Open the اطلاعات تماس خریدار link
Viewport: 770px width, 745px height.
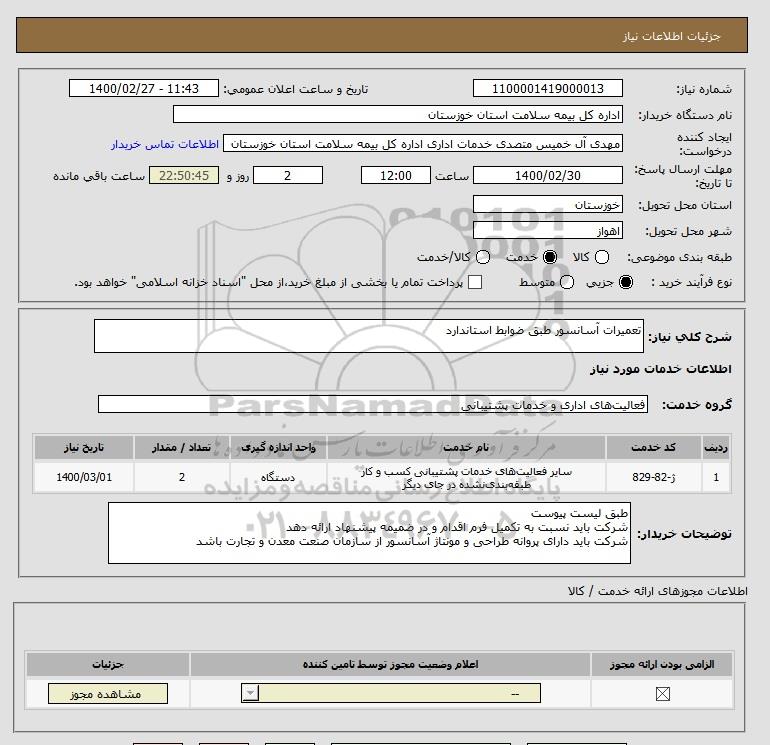[165, 144]
